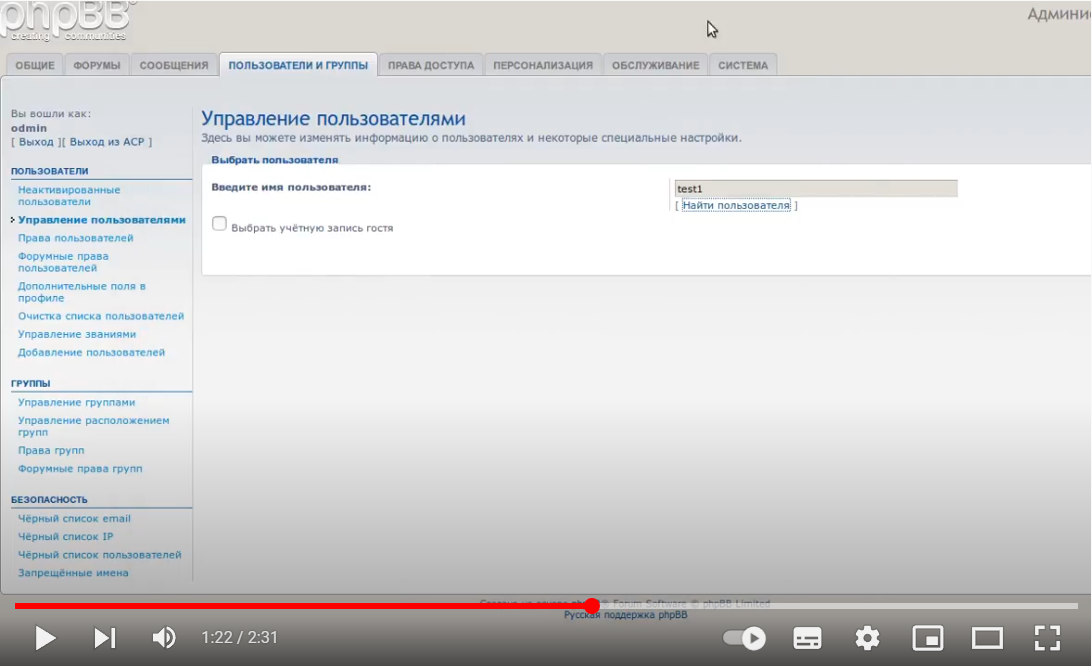Open 'Управление расположением групп' link
The image size is (1092, 666).
(93, 426)
